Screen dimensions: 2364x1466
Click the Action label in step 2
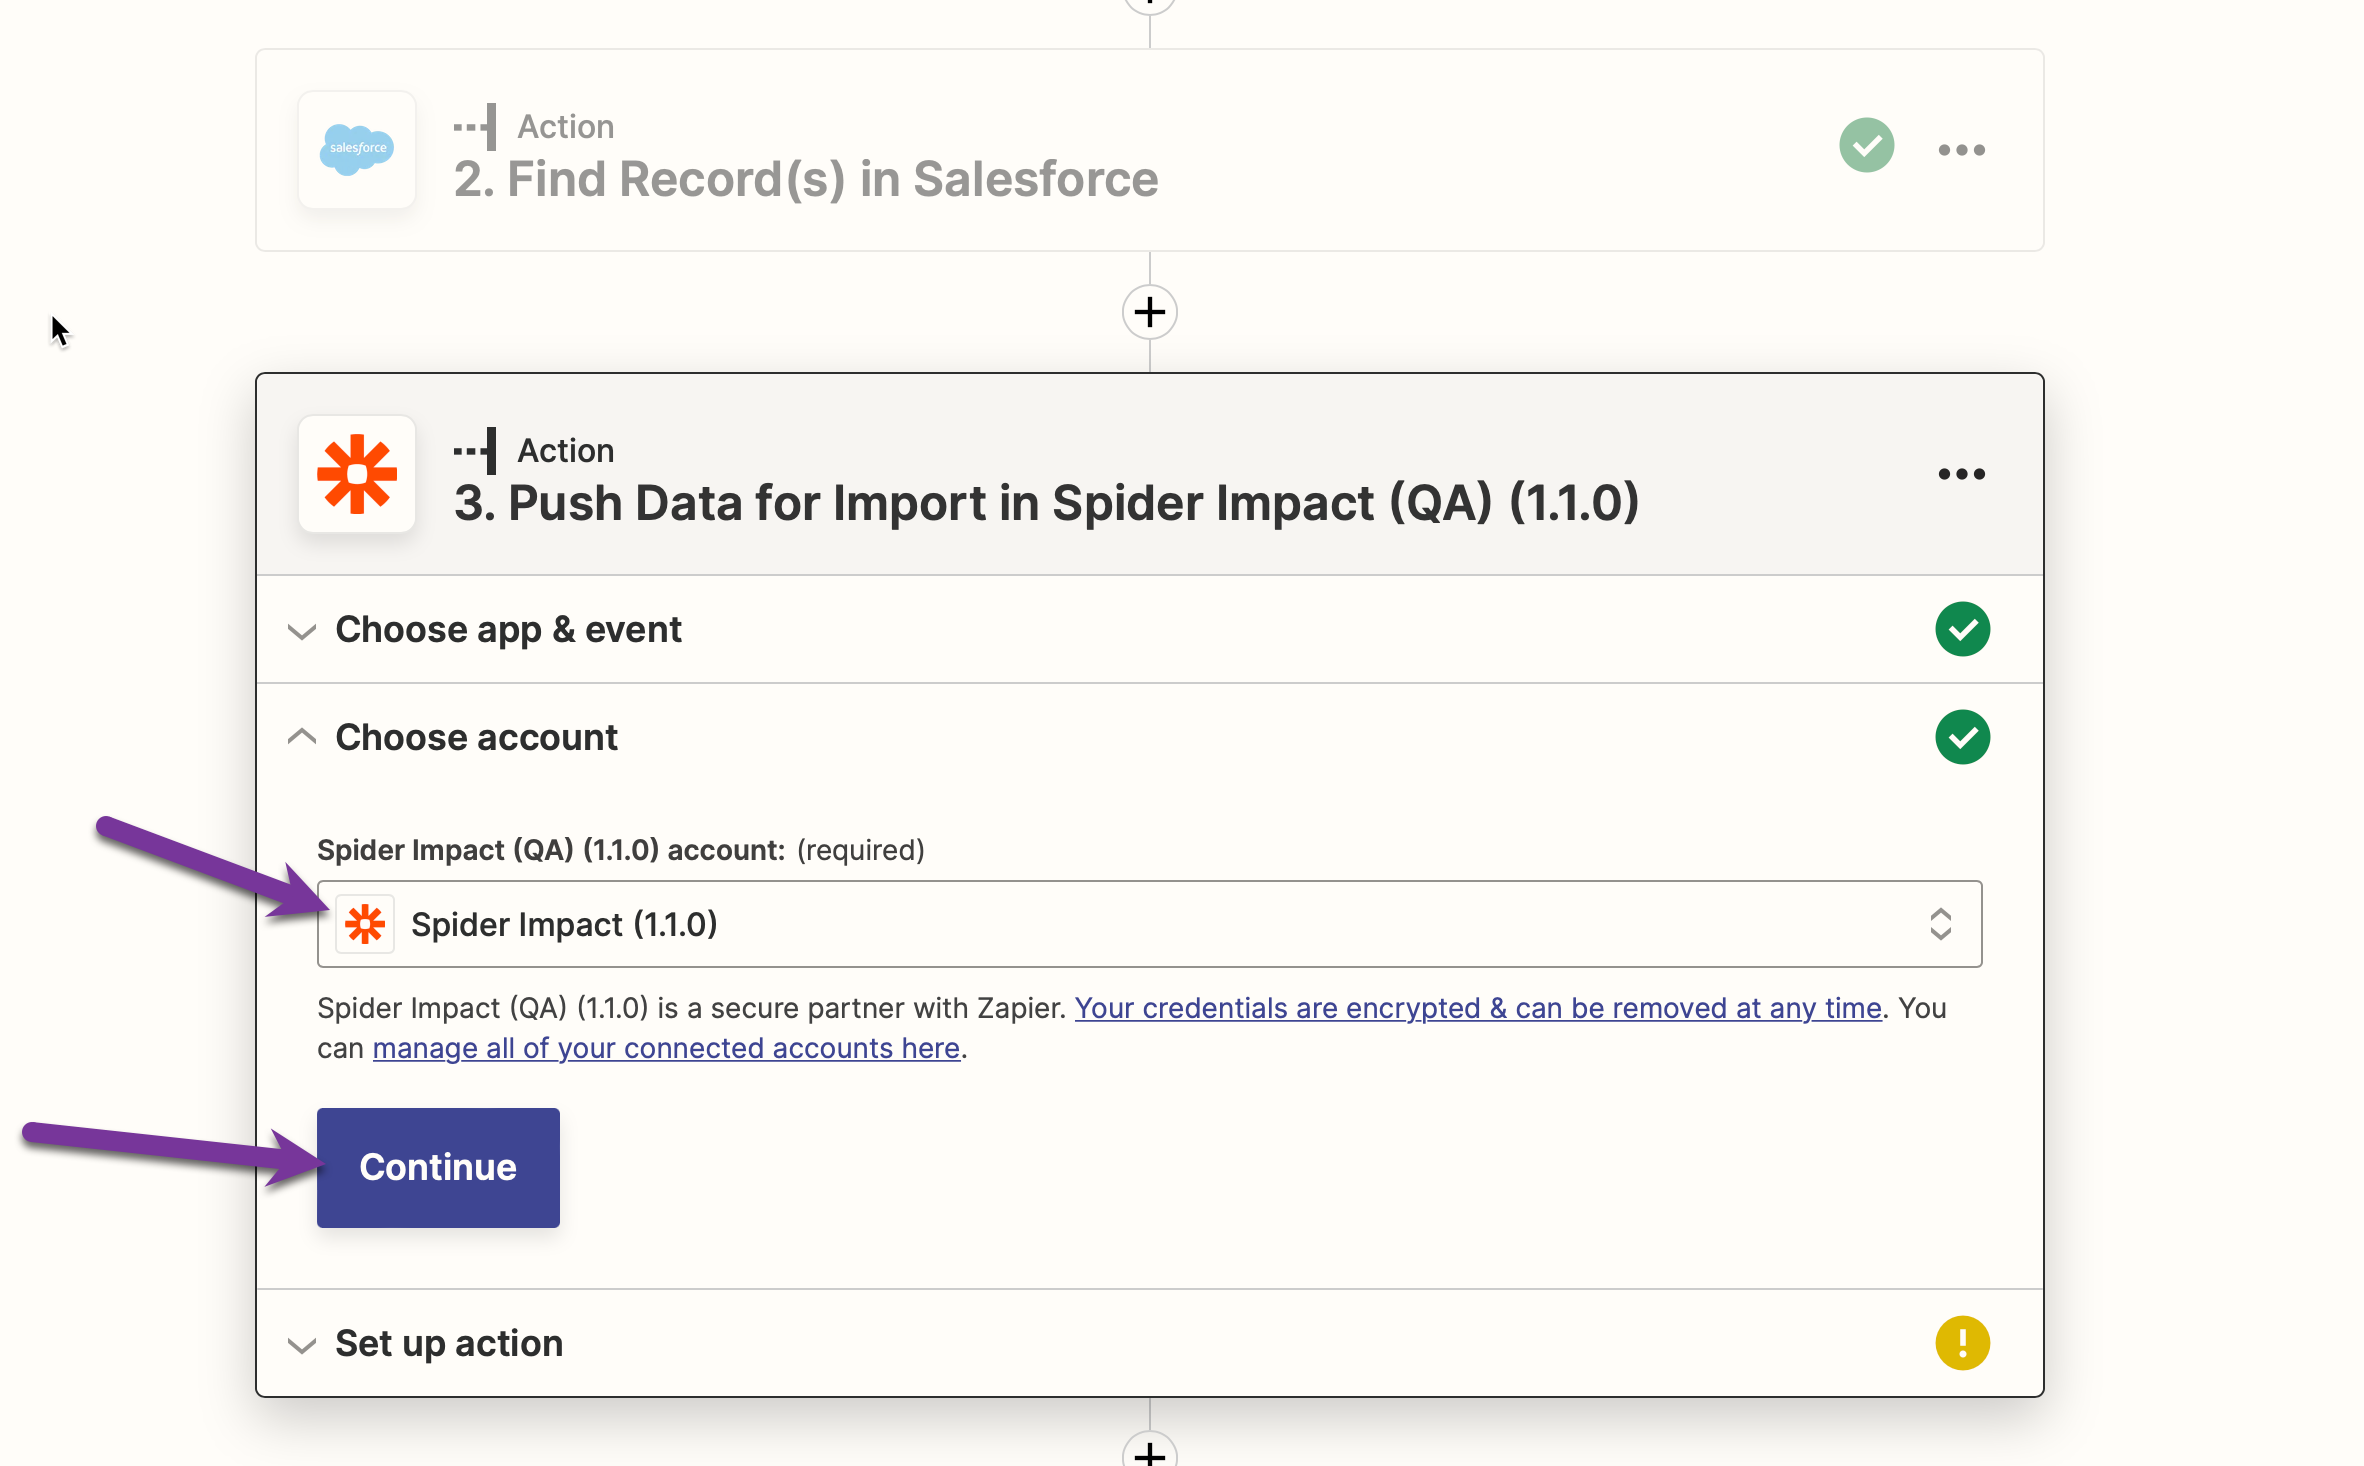pyautogui.click(x=566, y=127)
